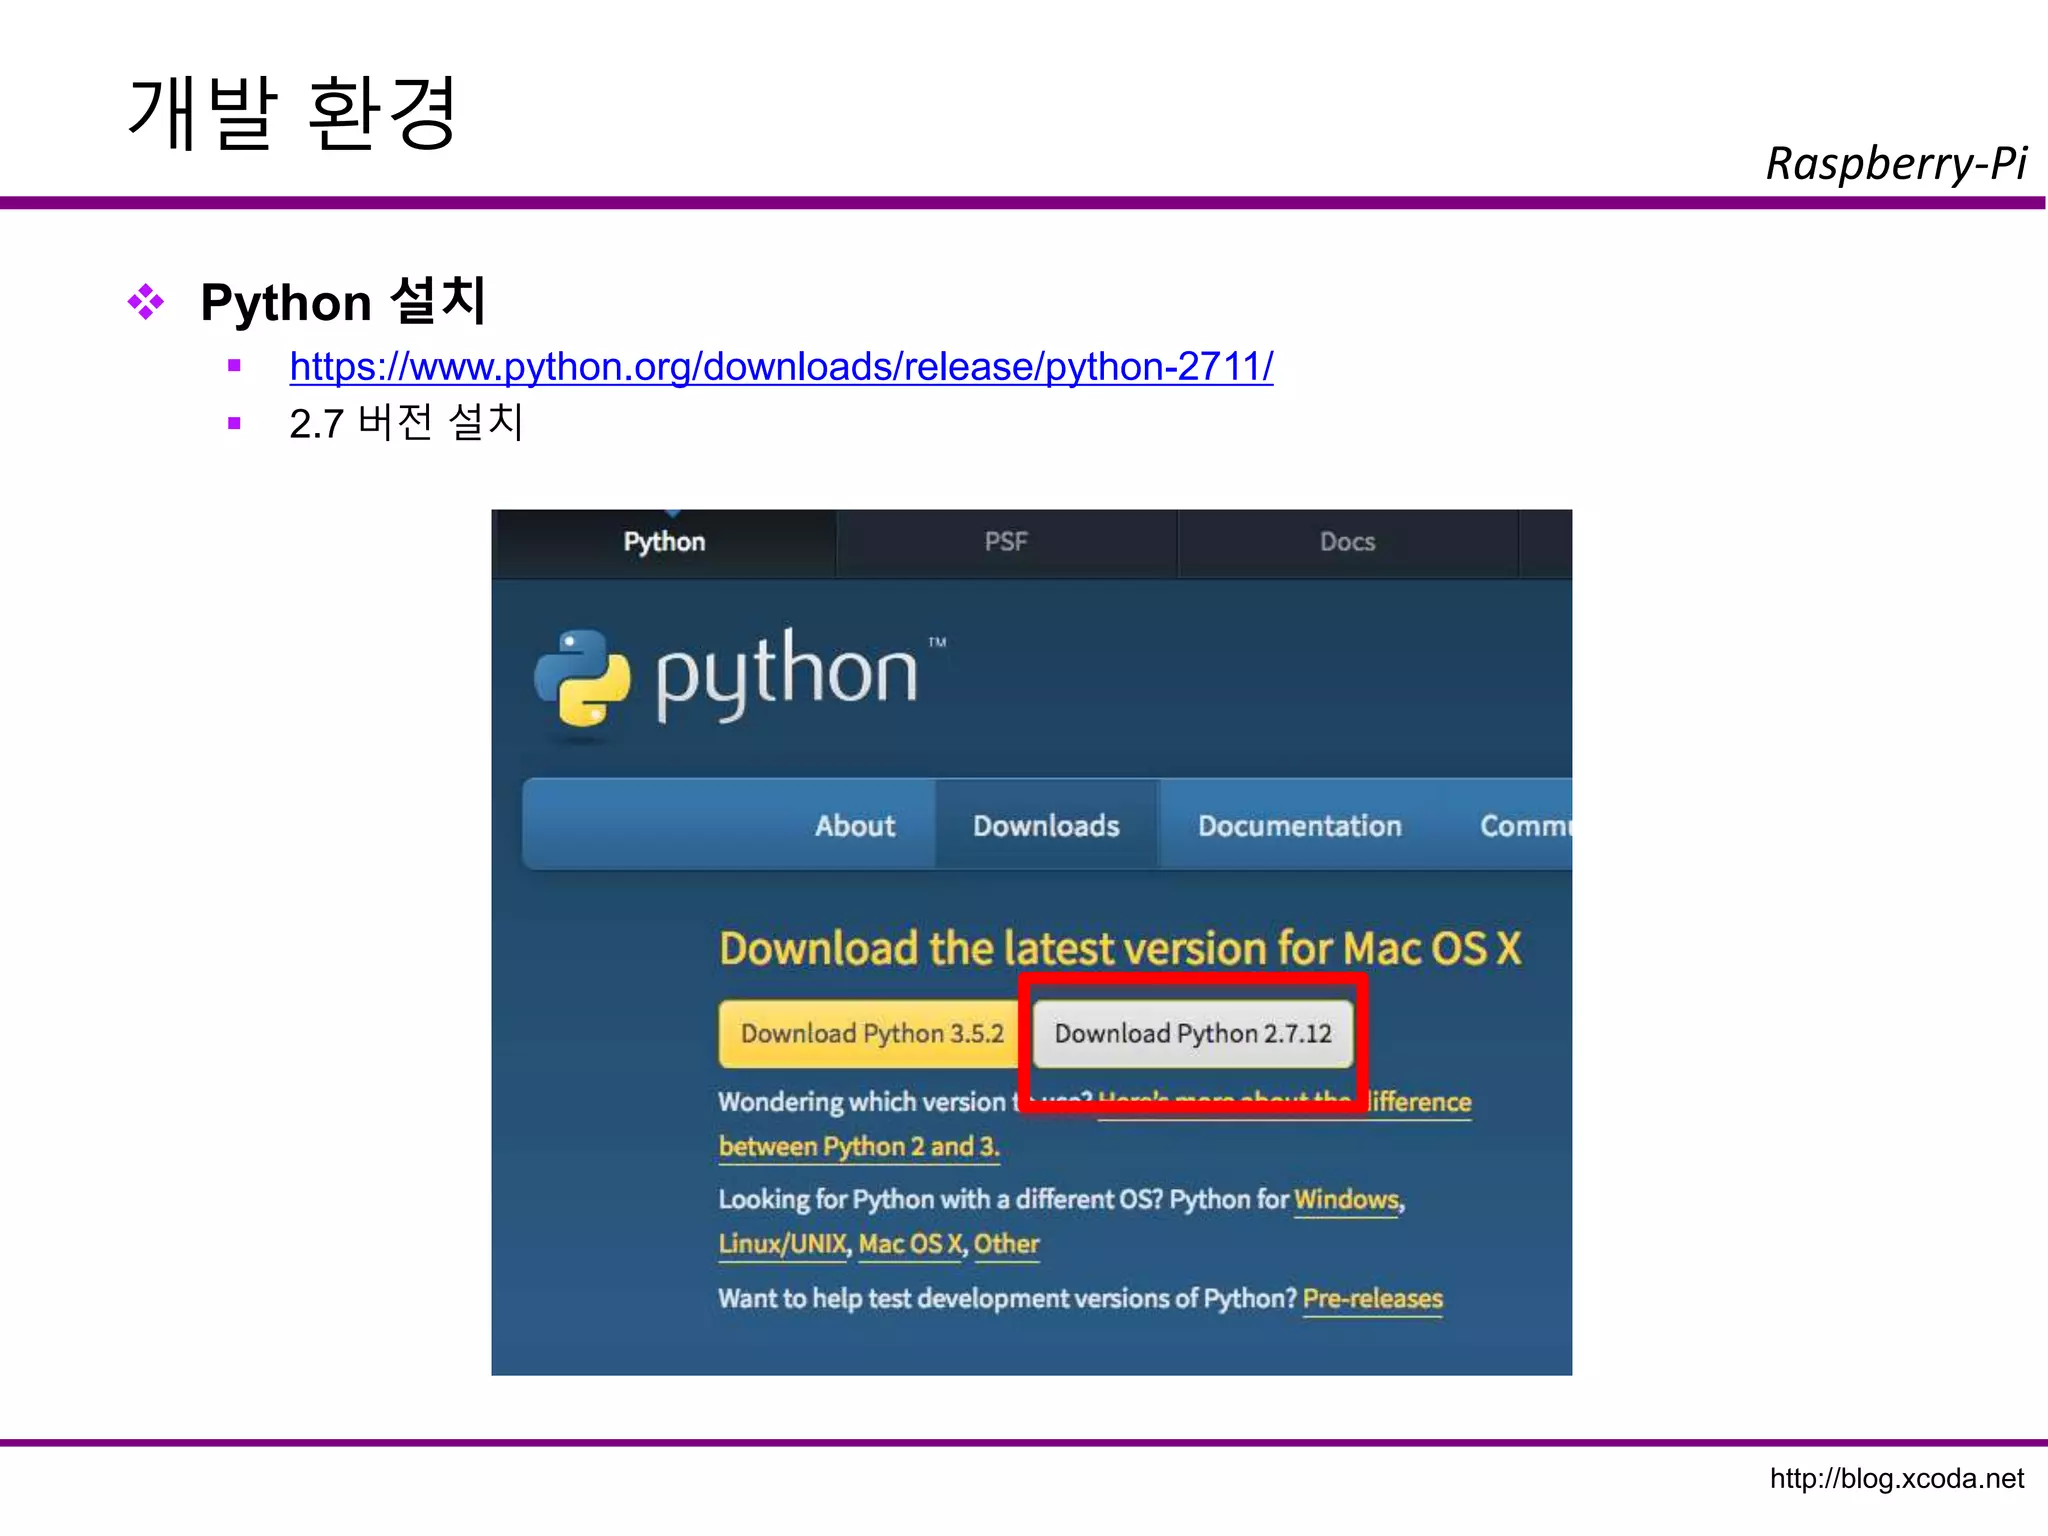Open the Other platforms link

coord(1007,1244)
